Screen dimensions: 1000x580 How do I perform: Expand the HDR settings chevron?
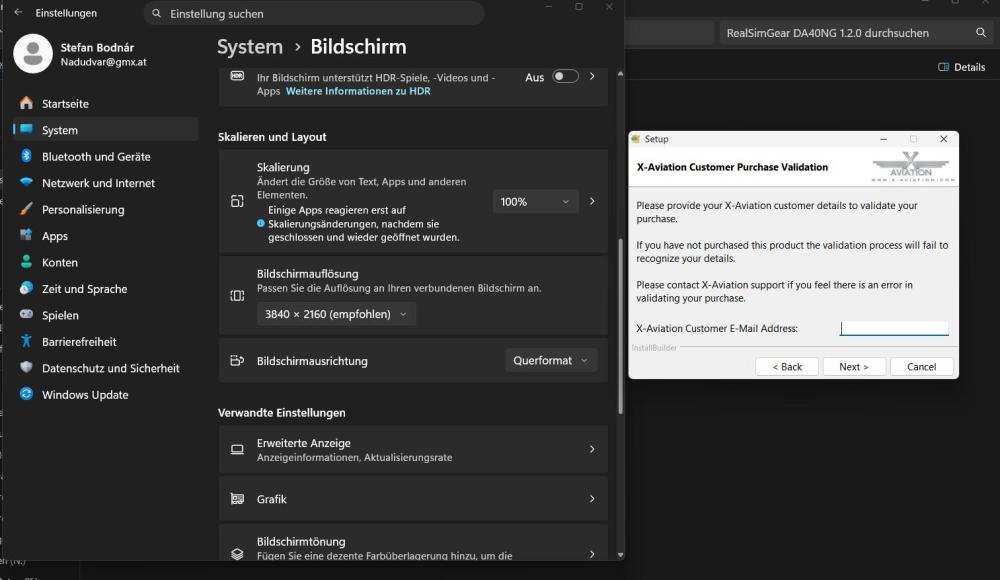point(592,77)
